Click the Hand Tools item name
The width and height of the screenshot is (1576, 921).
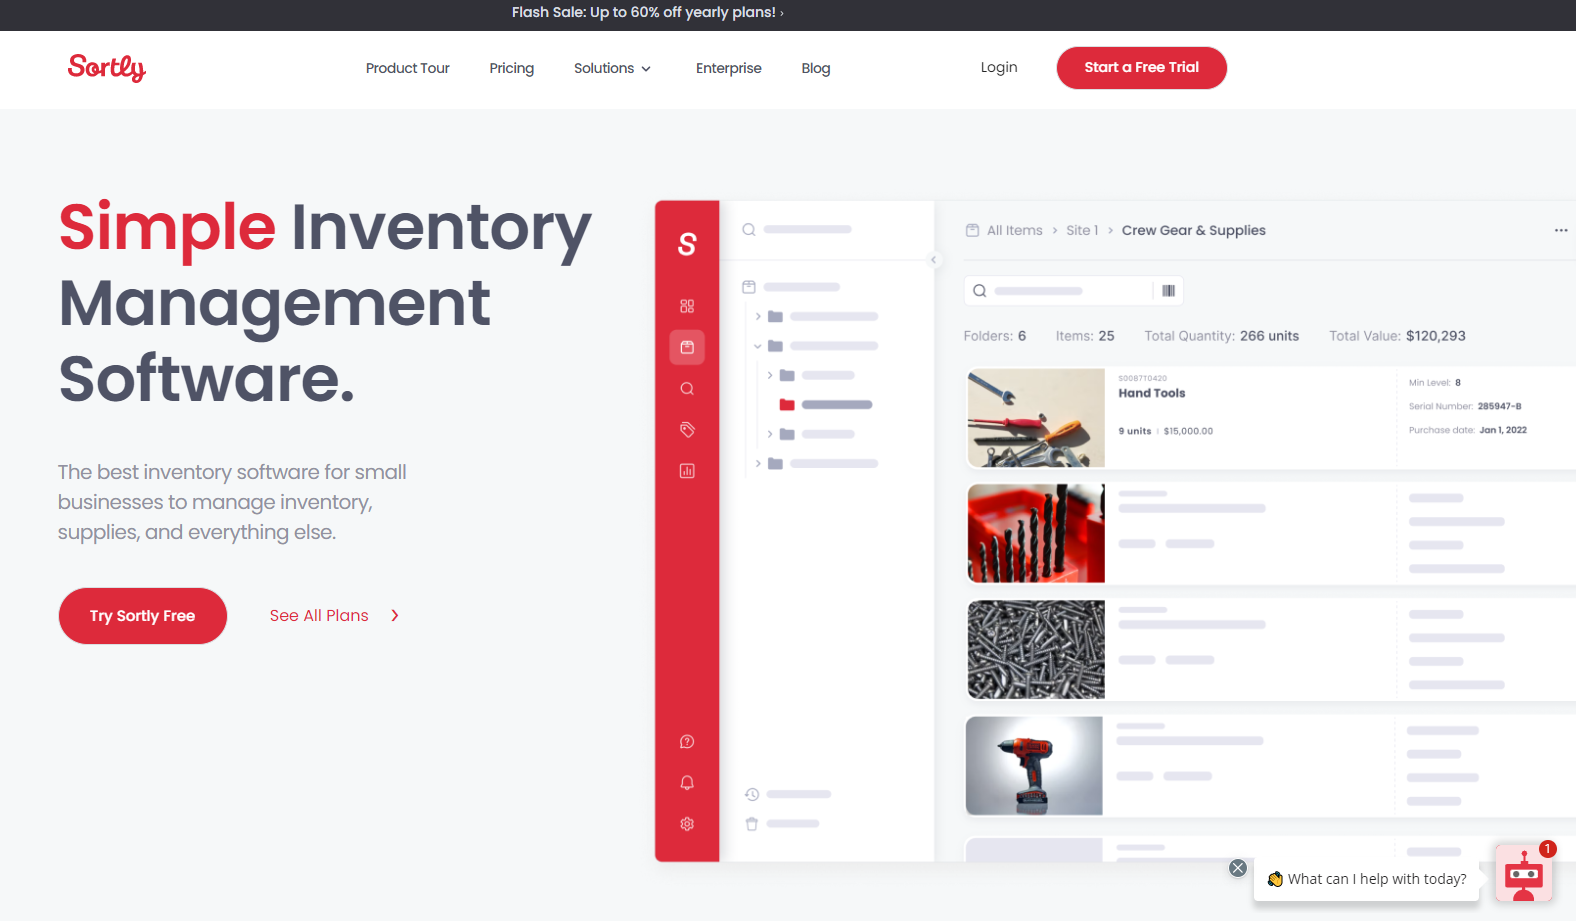coord(1151,393)
